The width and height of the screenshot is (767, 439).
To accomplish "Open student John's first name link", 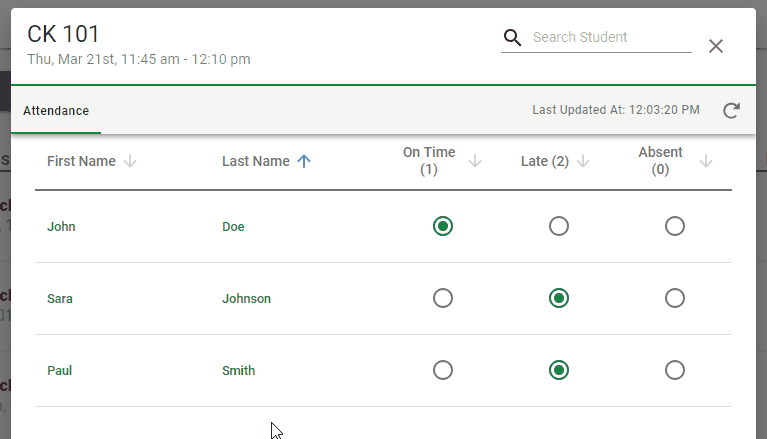I will pyautogui.click(x=61, y=227).
